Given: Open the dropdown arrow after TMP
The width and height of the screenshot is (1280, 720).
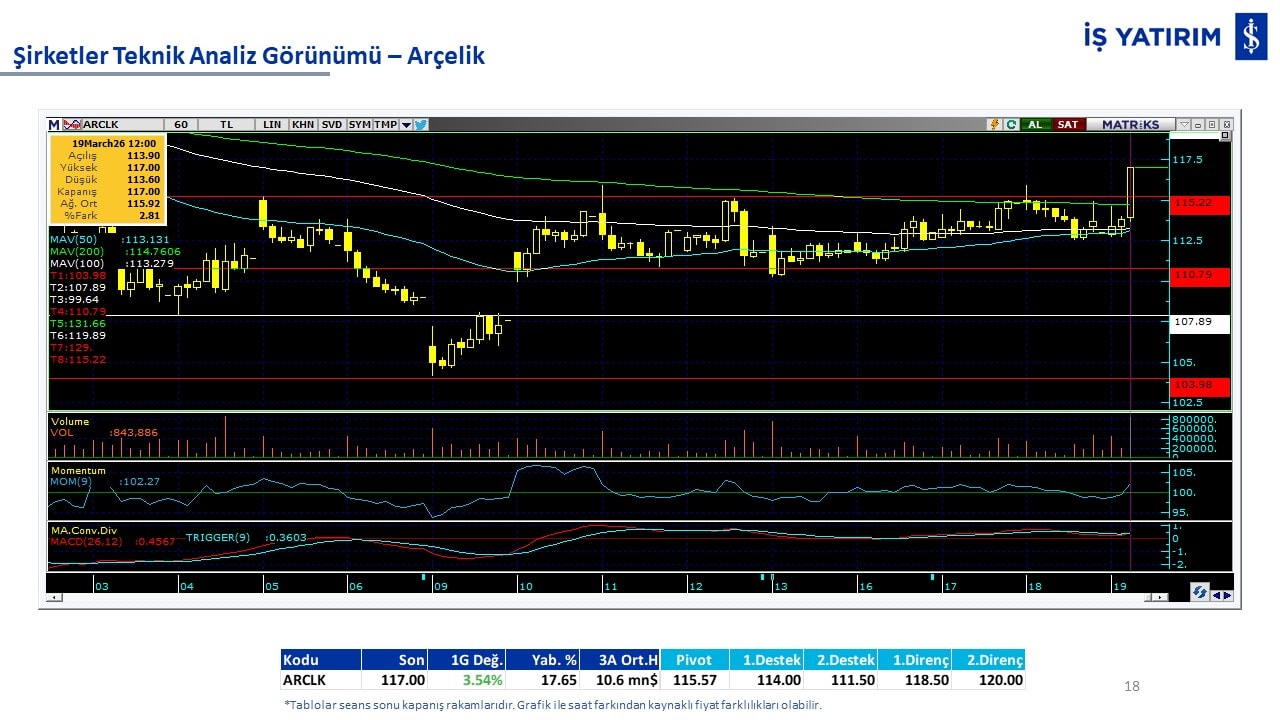Looking at the screenshot, I should pyautogui.click(x=406, y=125).
